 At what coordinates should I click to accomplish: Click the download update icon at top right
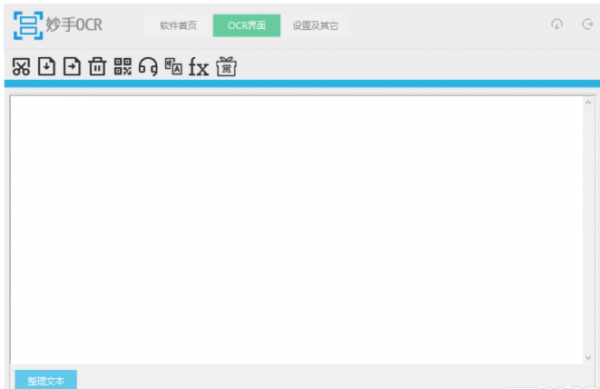[557, 24]
